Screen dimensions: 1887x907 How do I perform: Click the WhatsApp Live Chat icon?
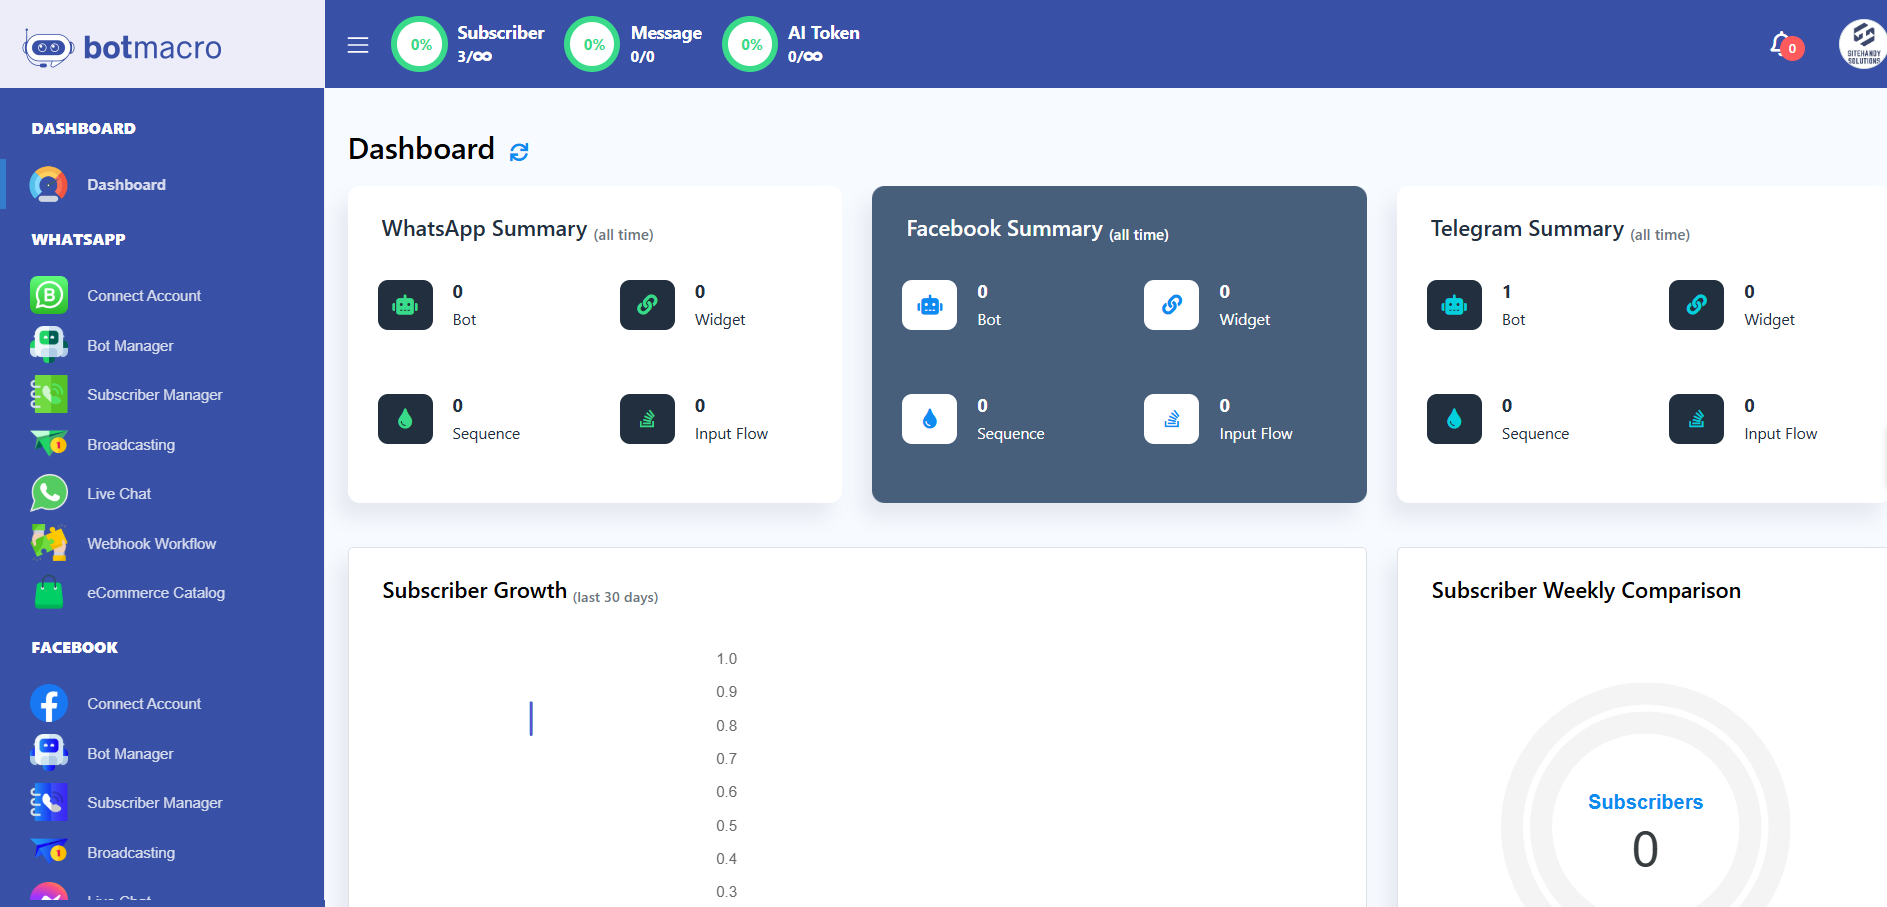click(49, 494)
